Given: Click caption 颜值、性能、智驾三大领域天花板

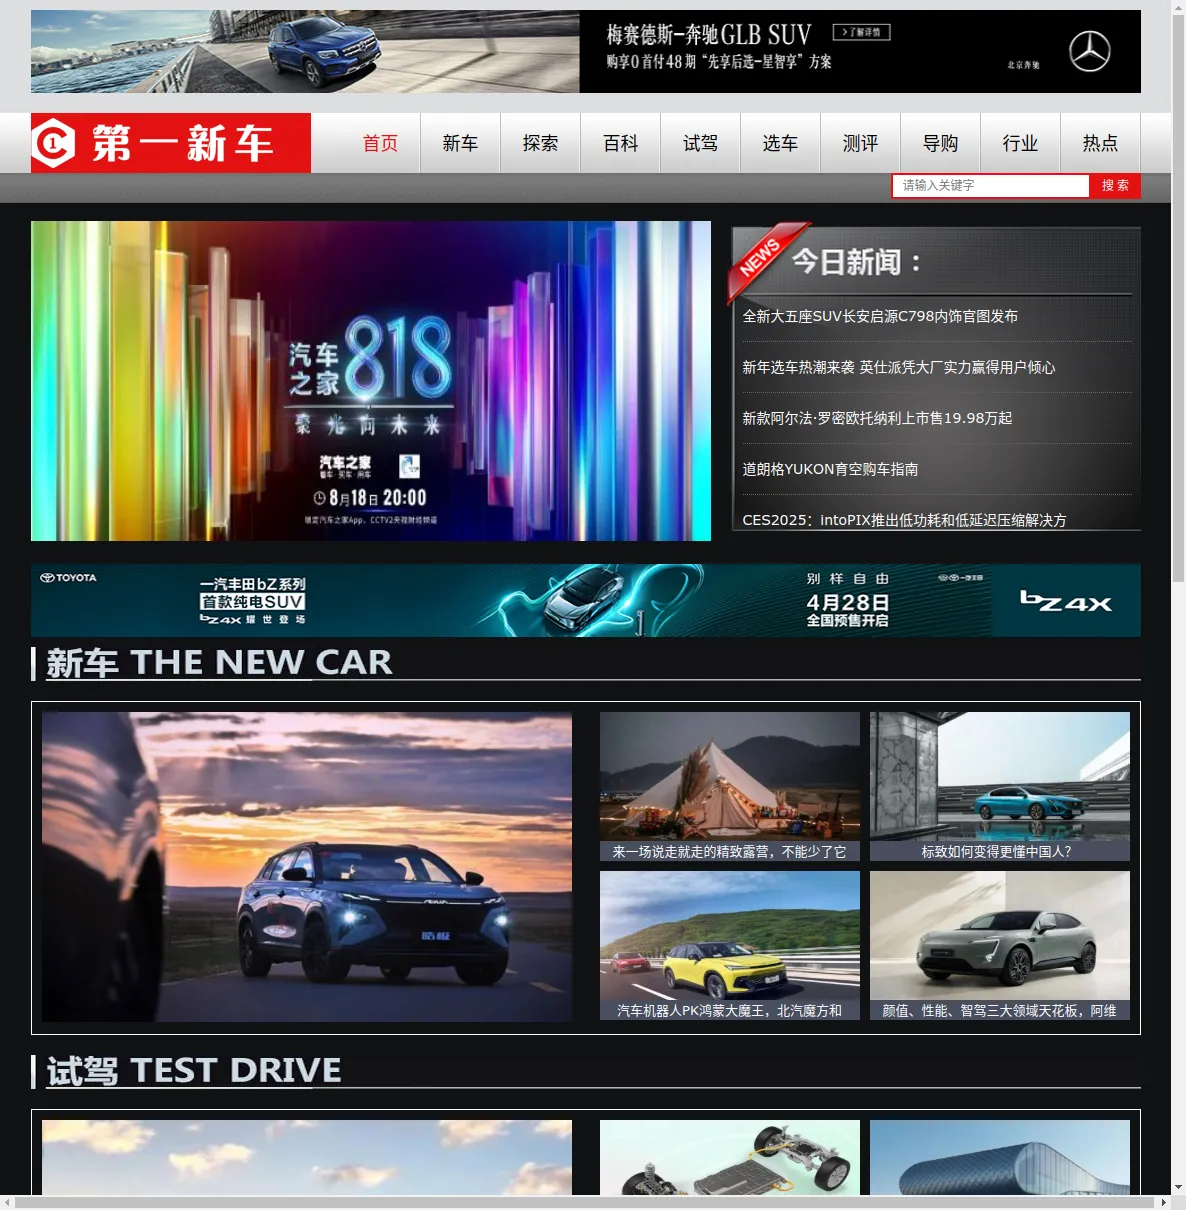Looking at the screenshot, I should click(999, 1011).
